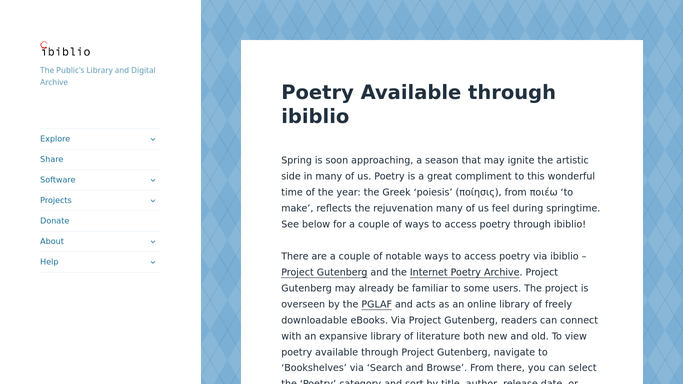This screenshot has height=384, width=683.
Task: Expand the Projects submenu chevron
Action: [x=153, y=200]
